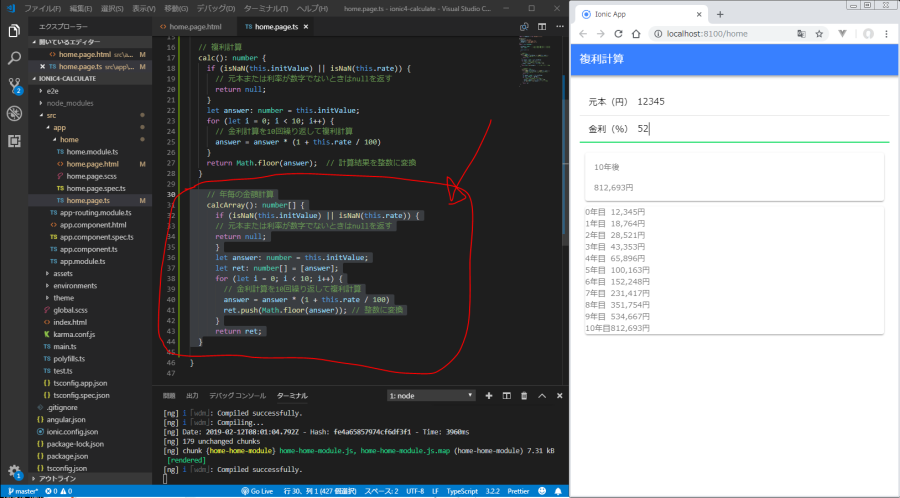This screenshot has width=900, height=498.
Task: Switch to home.page.html editor tab
Action: [x=195, y=27]
